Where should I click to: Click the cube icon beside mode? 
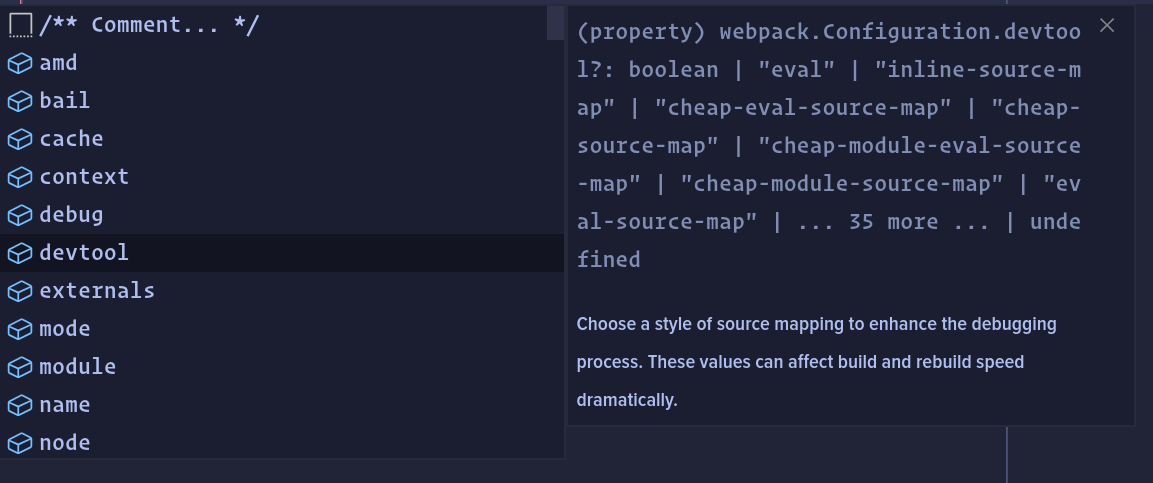click(x=20, y=329)
